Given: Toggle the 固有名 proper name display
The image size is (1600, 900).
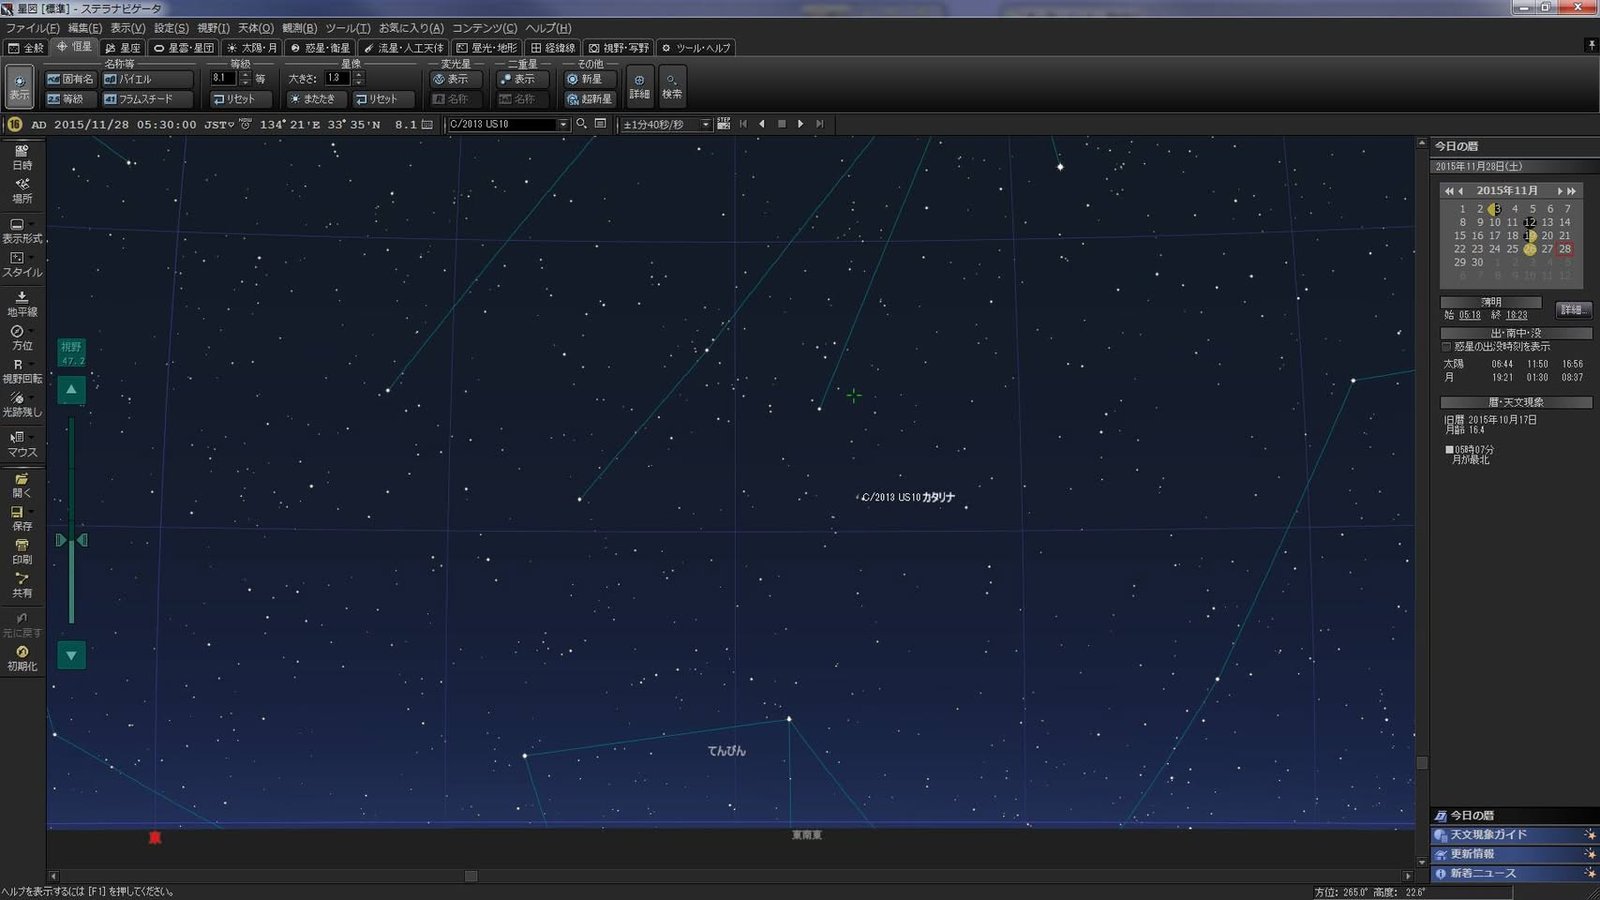Looking at the screenshot, I should pyautogui.click(x=70, y=79).
